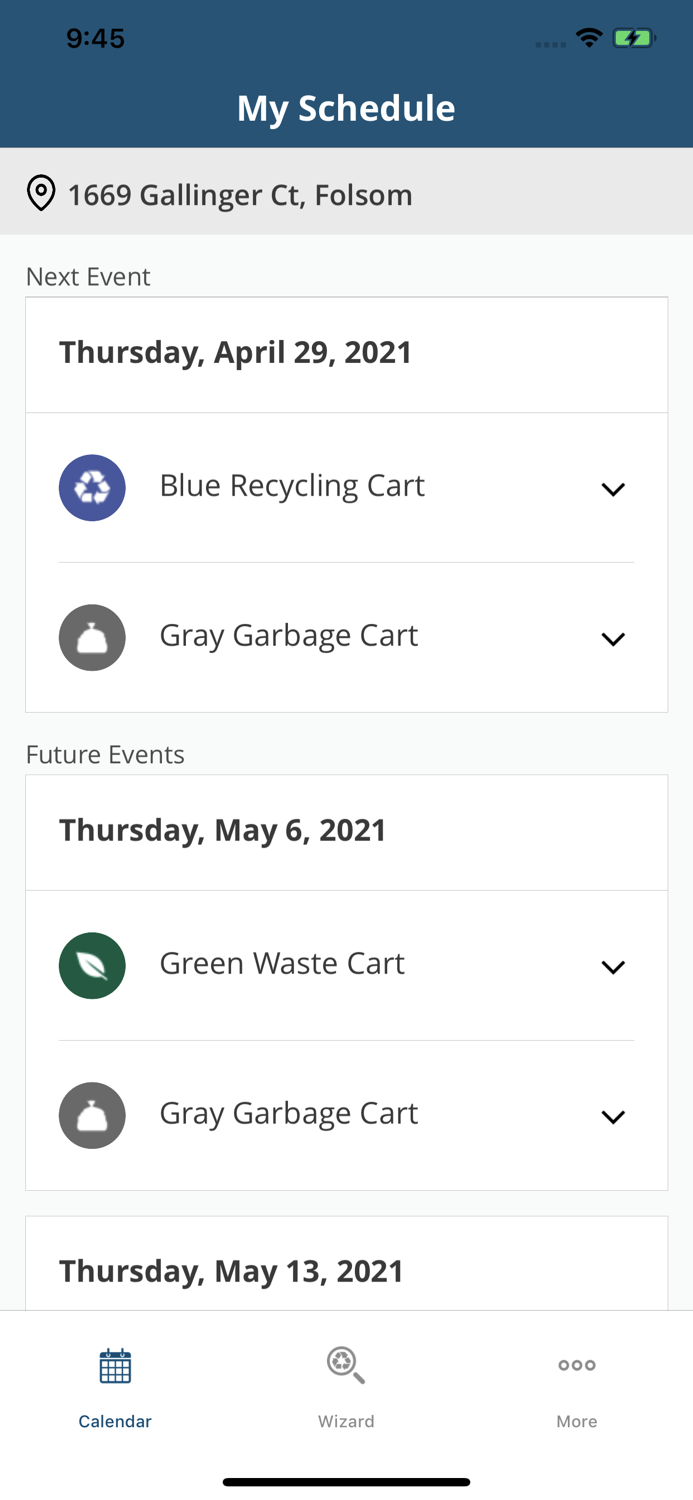Open the Calendar icon in the bottom bar
Screen dimensions: 693x1500
114,1364
